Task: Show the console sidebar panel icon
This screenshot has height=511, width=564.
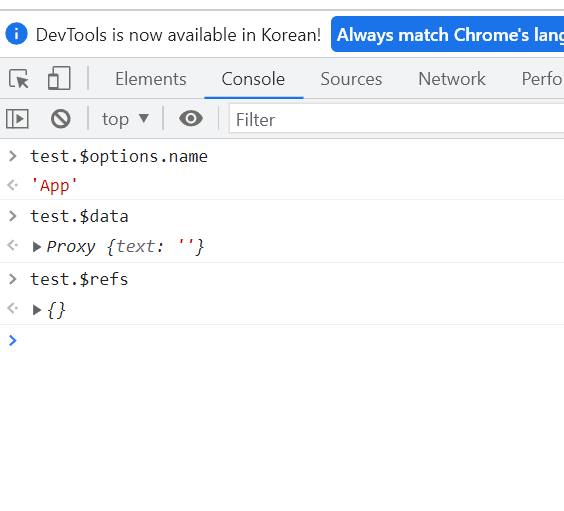Action: click(17, 119)
